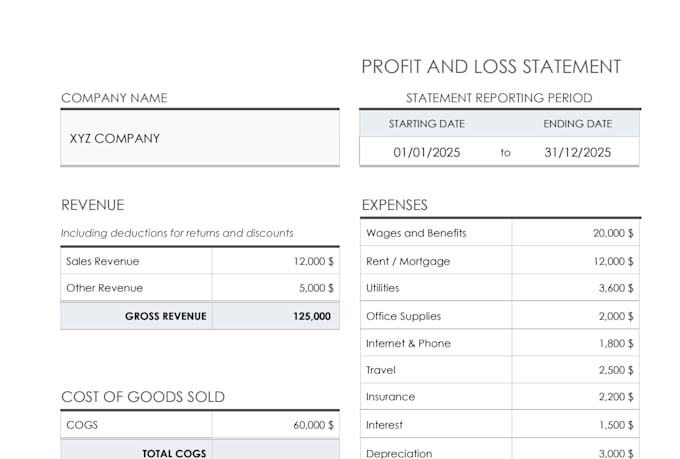
Task: Click the STATEMENT REPORTING PERIOD heading
Action: coord(499,98)
